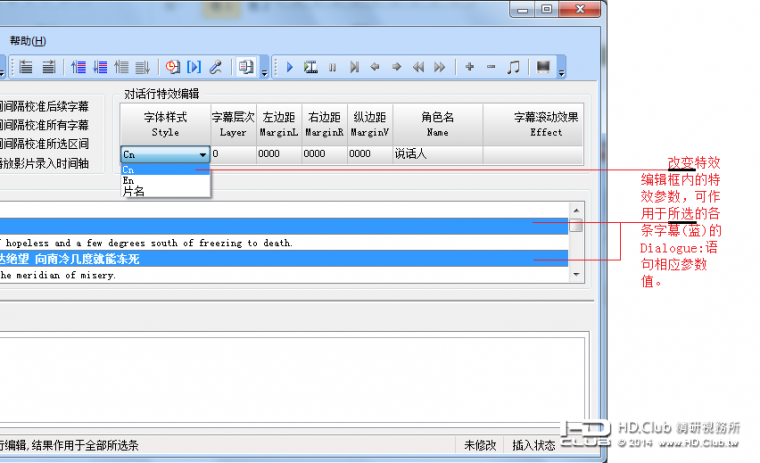This screenshot has width=760, height=463.
Task: Click the step frame forward icon
Action: [x=354, y=67]
